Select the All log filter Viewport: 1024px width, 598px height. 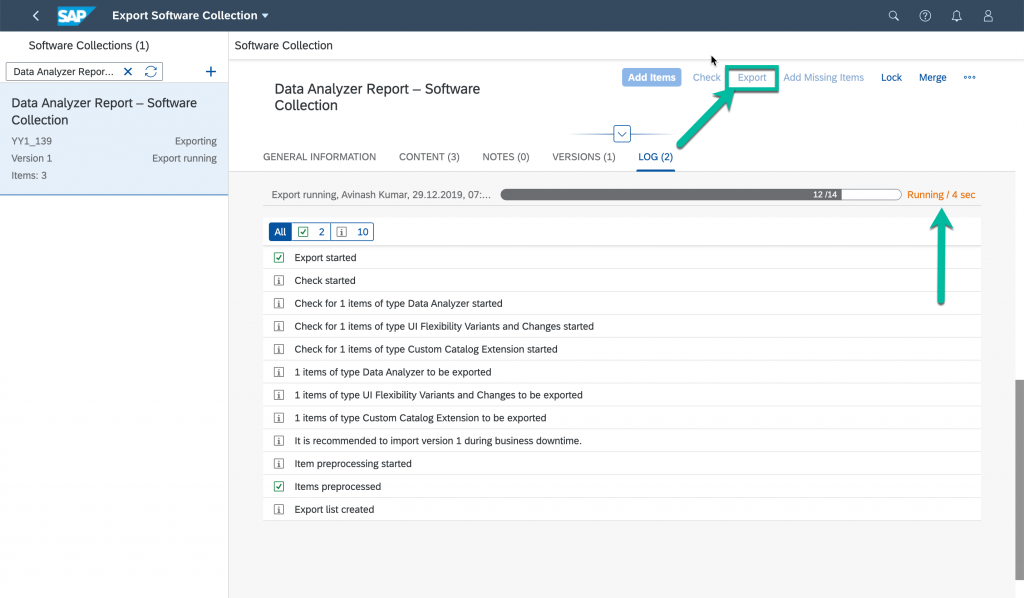coord(280,232)
